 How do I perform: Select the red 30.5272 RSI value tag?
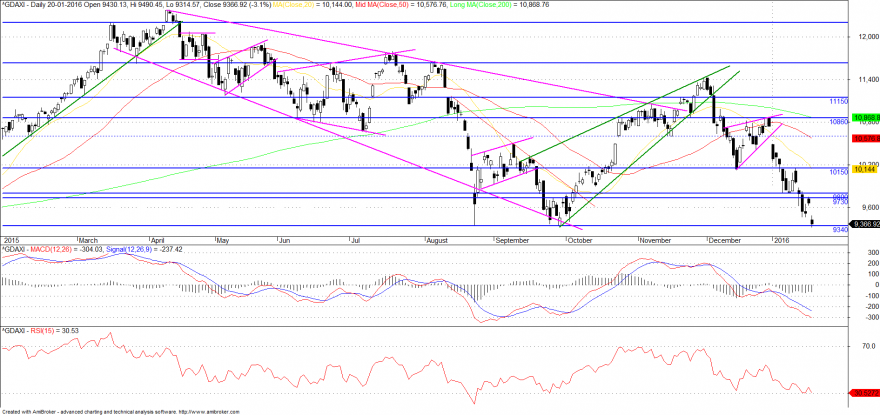click(865, 393)
